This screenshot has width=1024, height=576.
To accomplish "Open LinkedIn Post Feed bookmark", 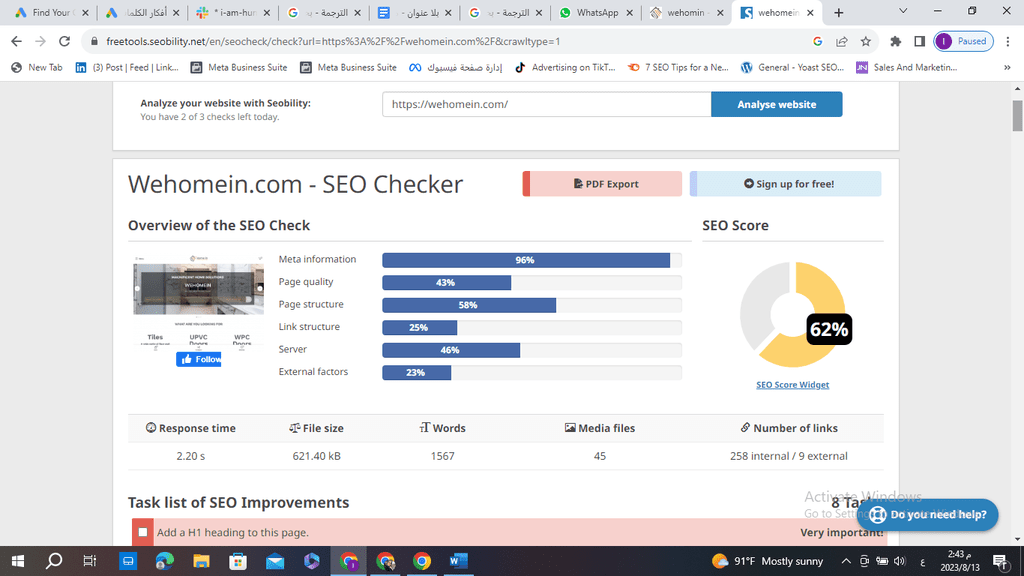I will [127, 67].
